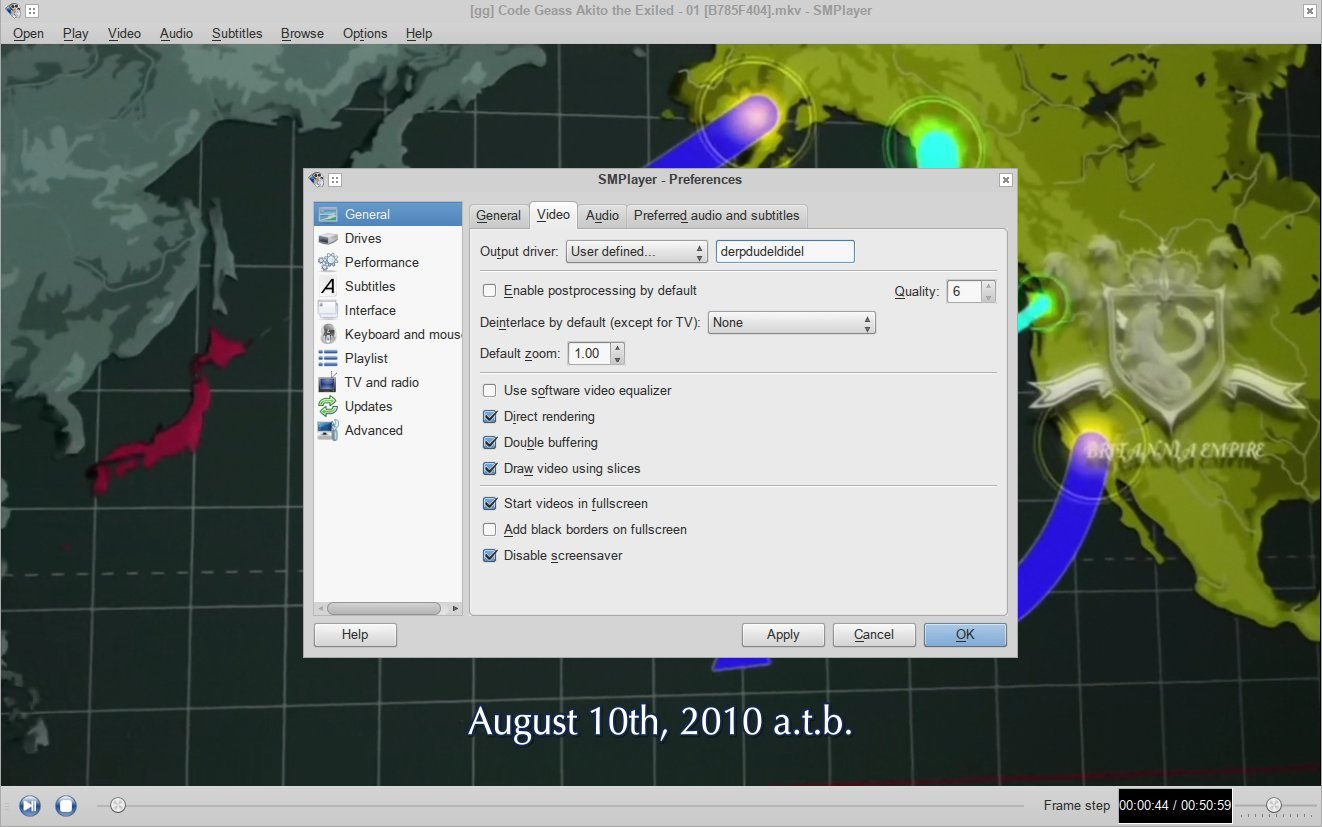Viewport: 1322px width, 827px height.
Task: Click the OK button
Action: 965,635
